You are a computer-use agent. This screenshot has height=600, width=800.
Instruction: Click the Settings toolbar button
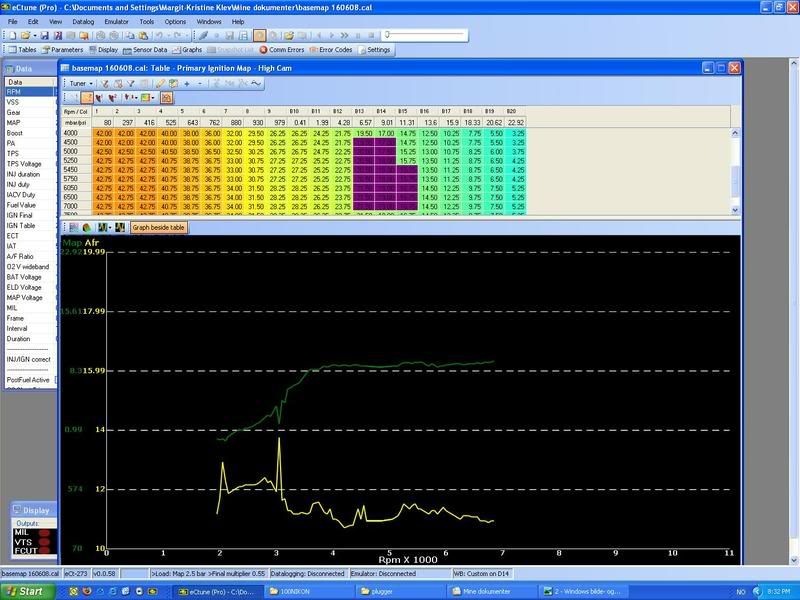click(374, 49)
